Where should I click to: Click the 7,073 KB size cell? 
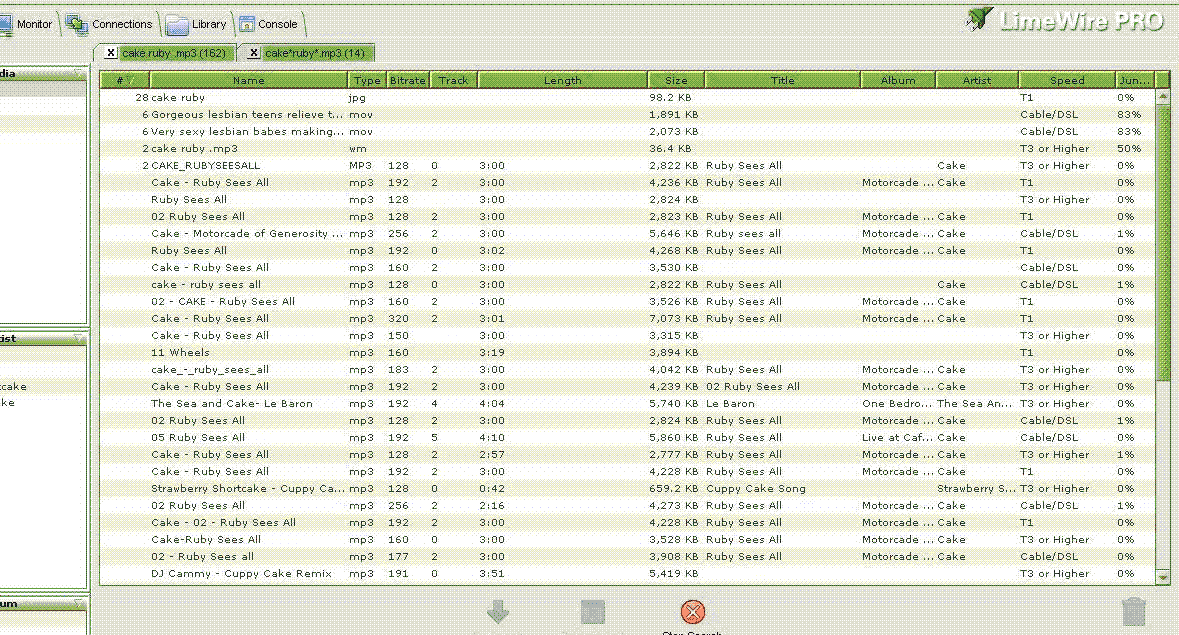[674, 319]
